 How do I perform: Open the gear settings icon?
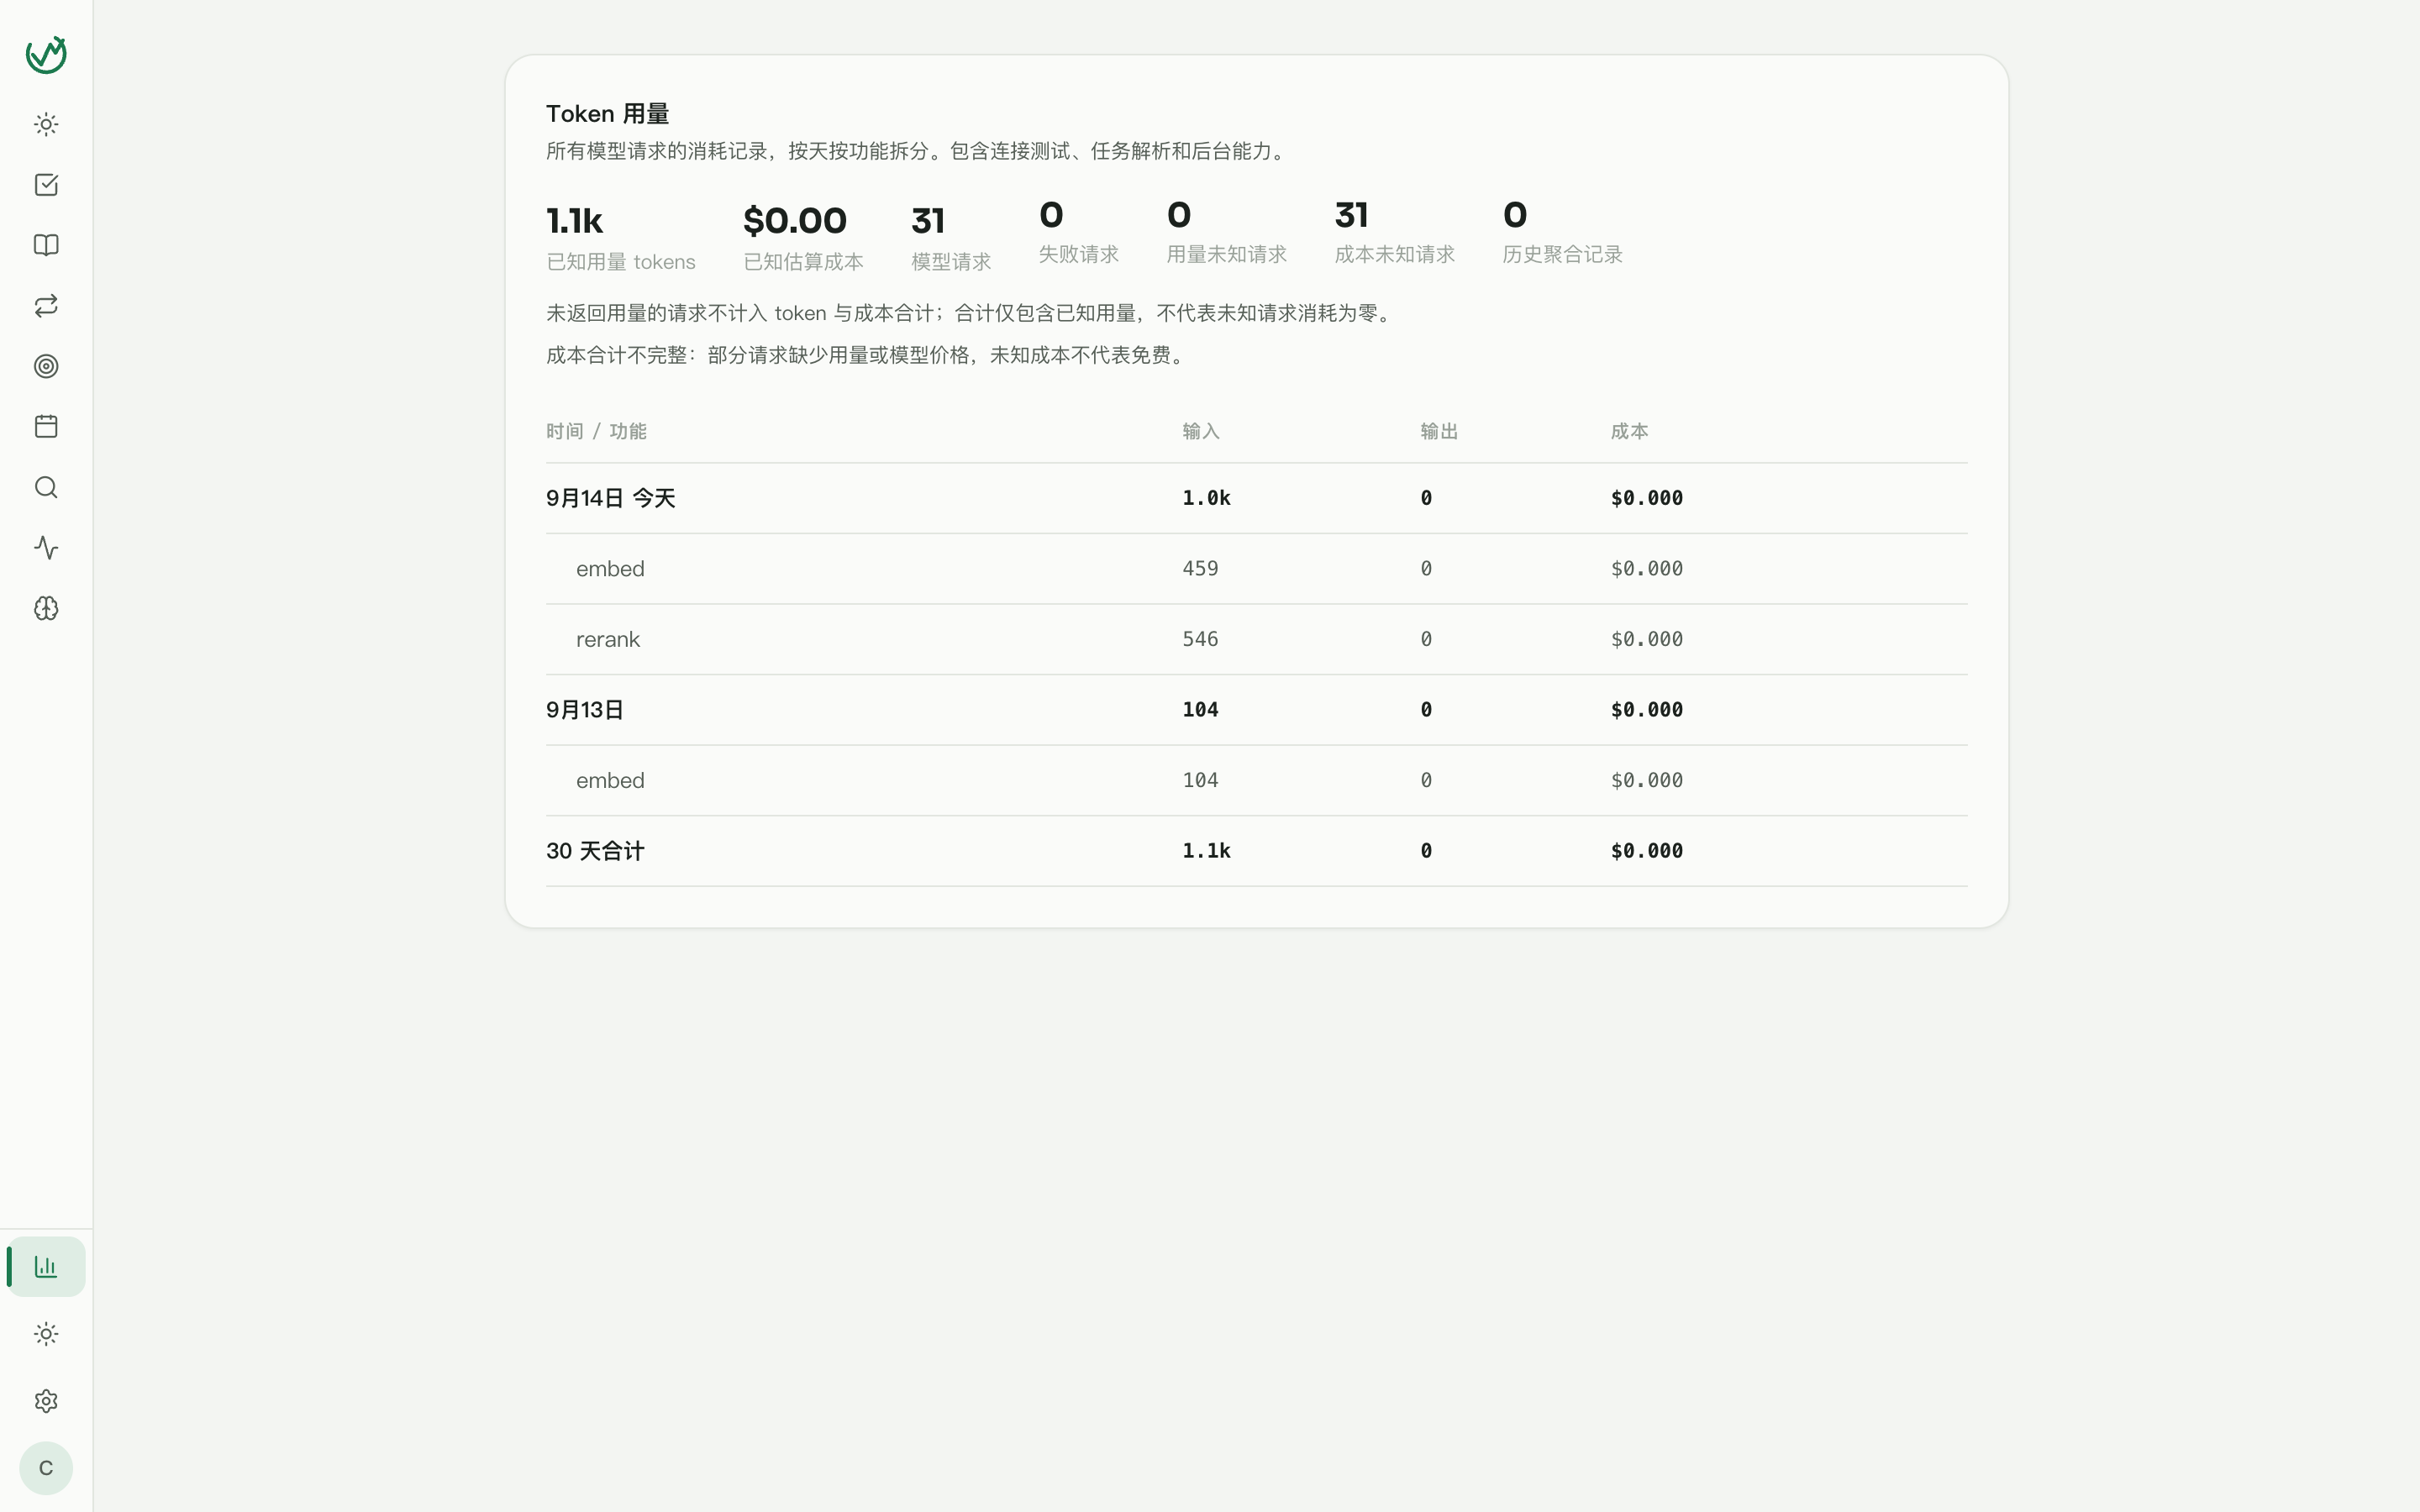pos(46,1401)
